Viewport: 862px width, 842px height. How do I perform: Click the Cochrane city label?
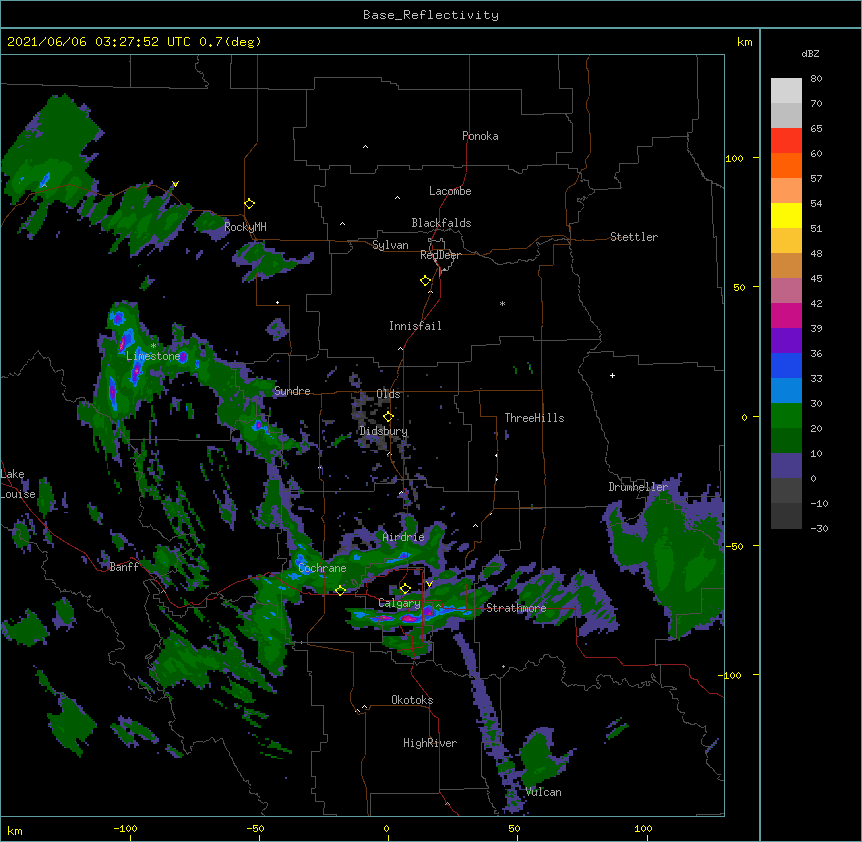322,568
